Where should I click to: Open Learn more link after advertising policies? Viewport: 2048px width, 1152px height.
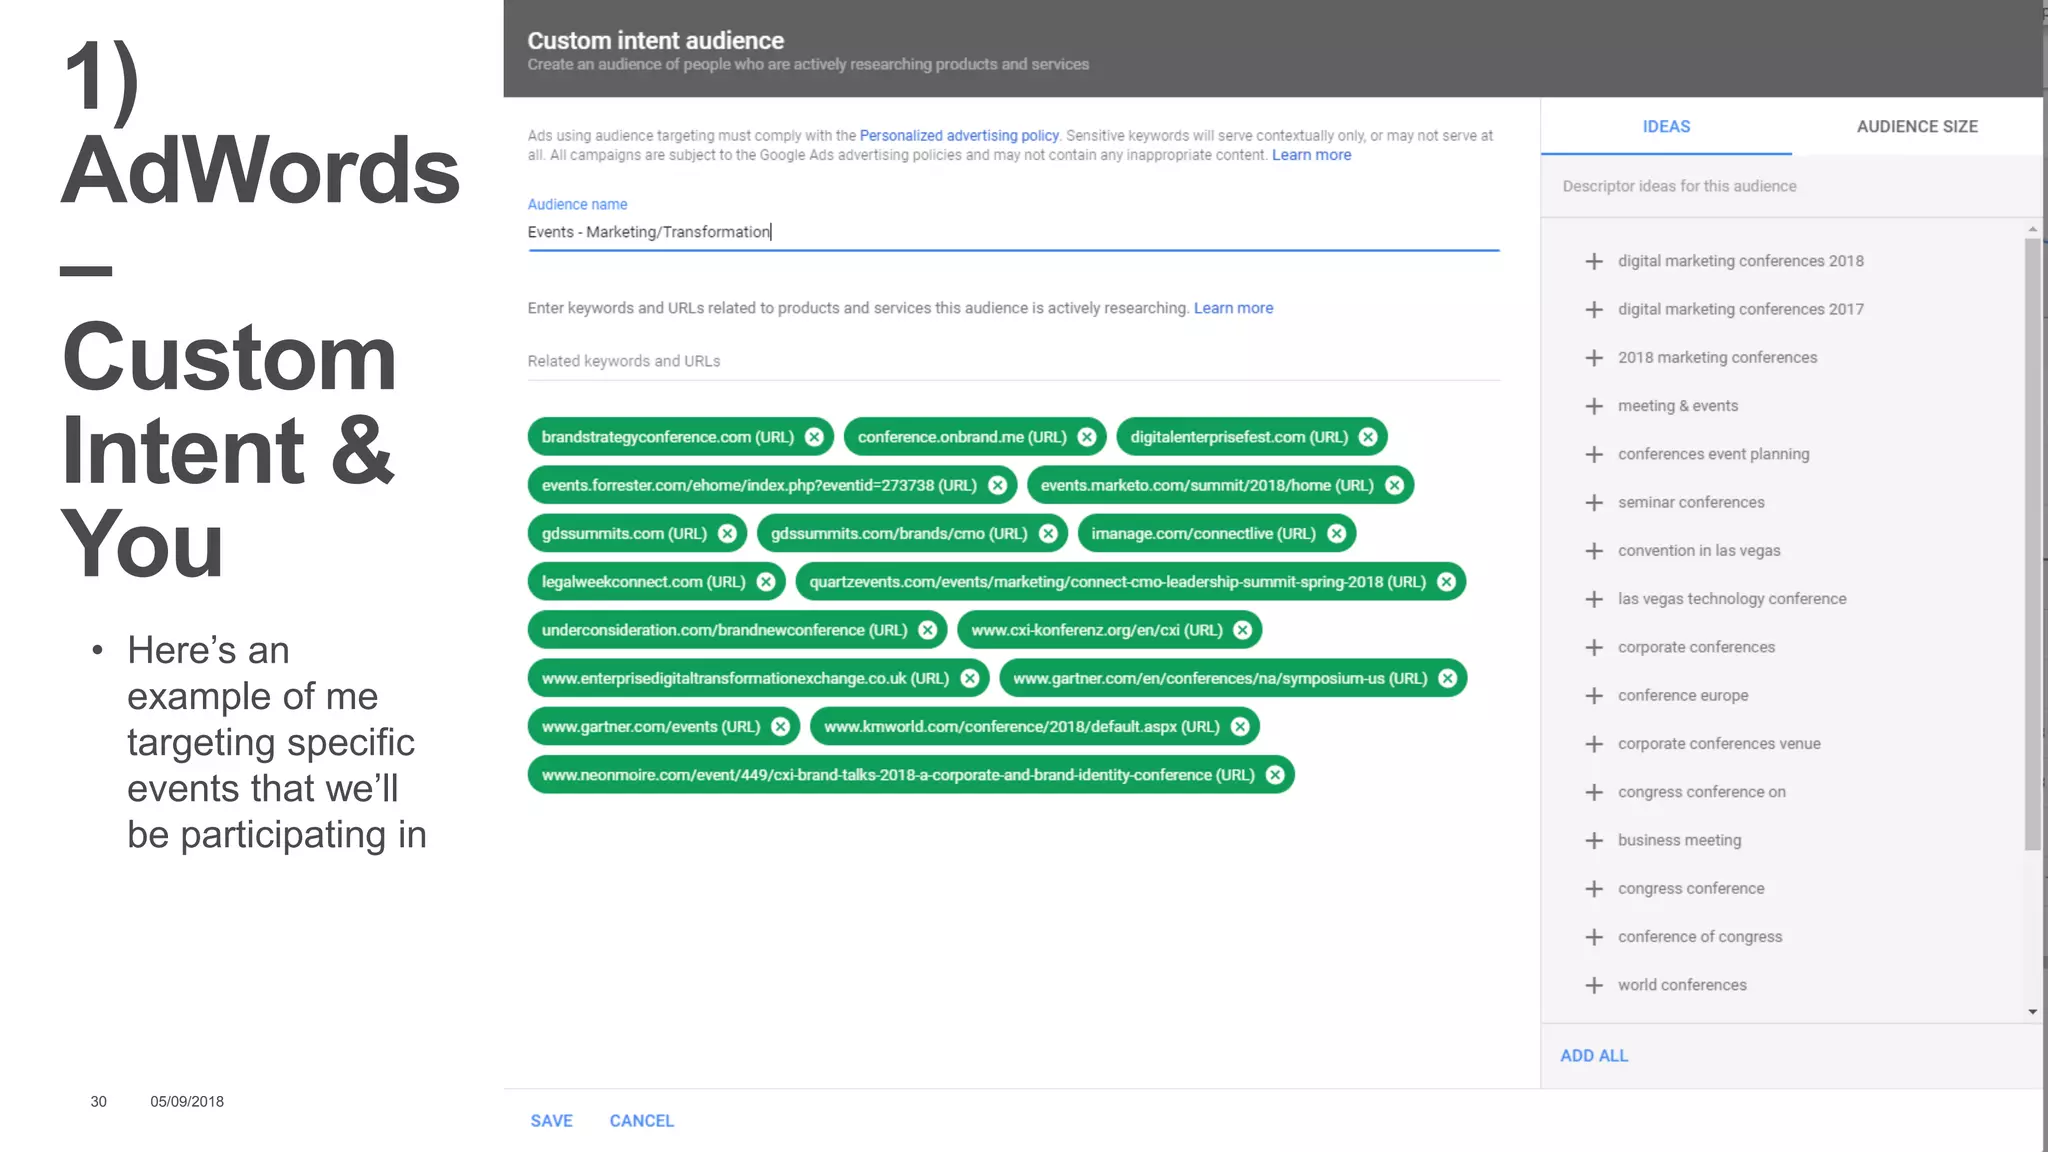pos(1311,155)
